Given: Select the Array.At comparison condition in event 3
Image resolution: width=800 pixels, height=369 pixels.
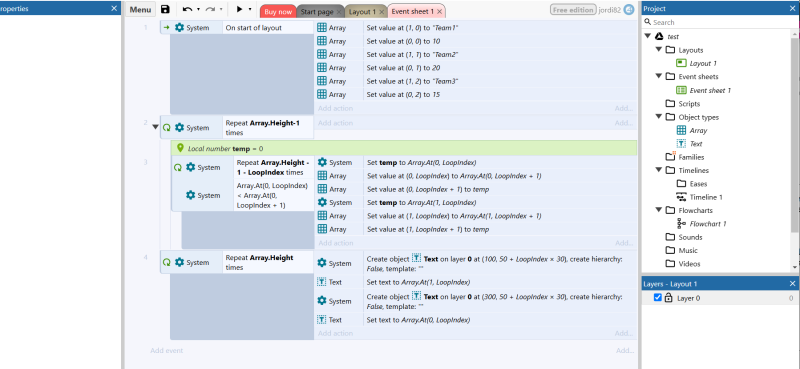Looking at the screenshot, I should click(274, 195).
